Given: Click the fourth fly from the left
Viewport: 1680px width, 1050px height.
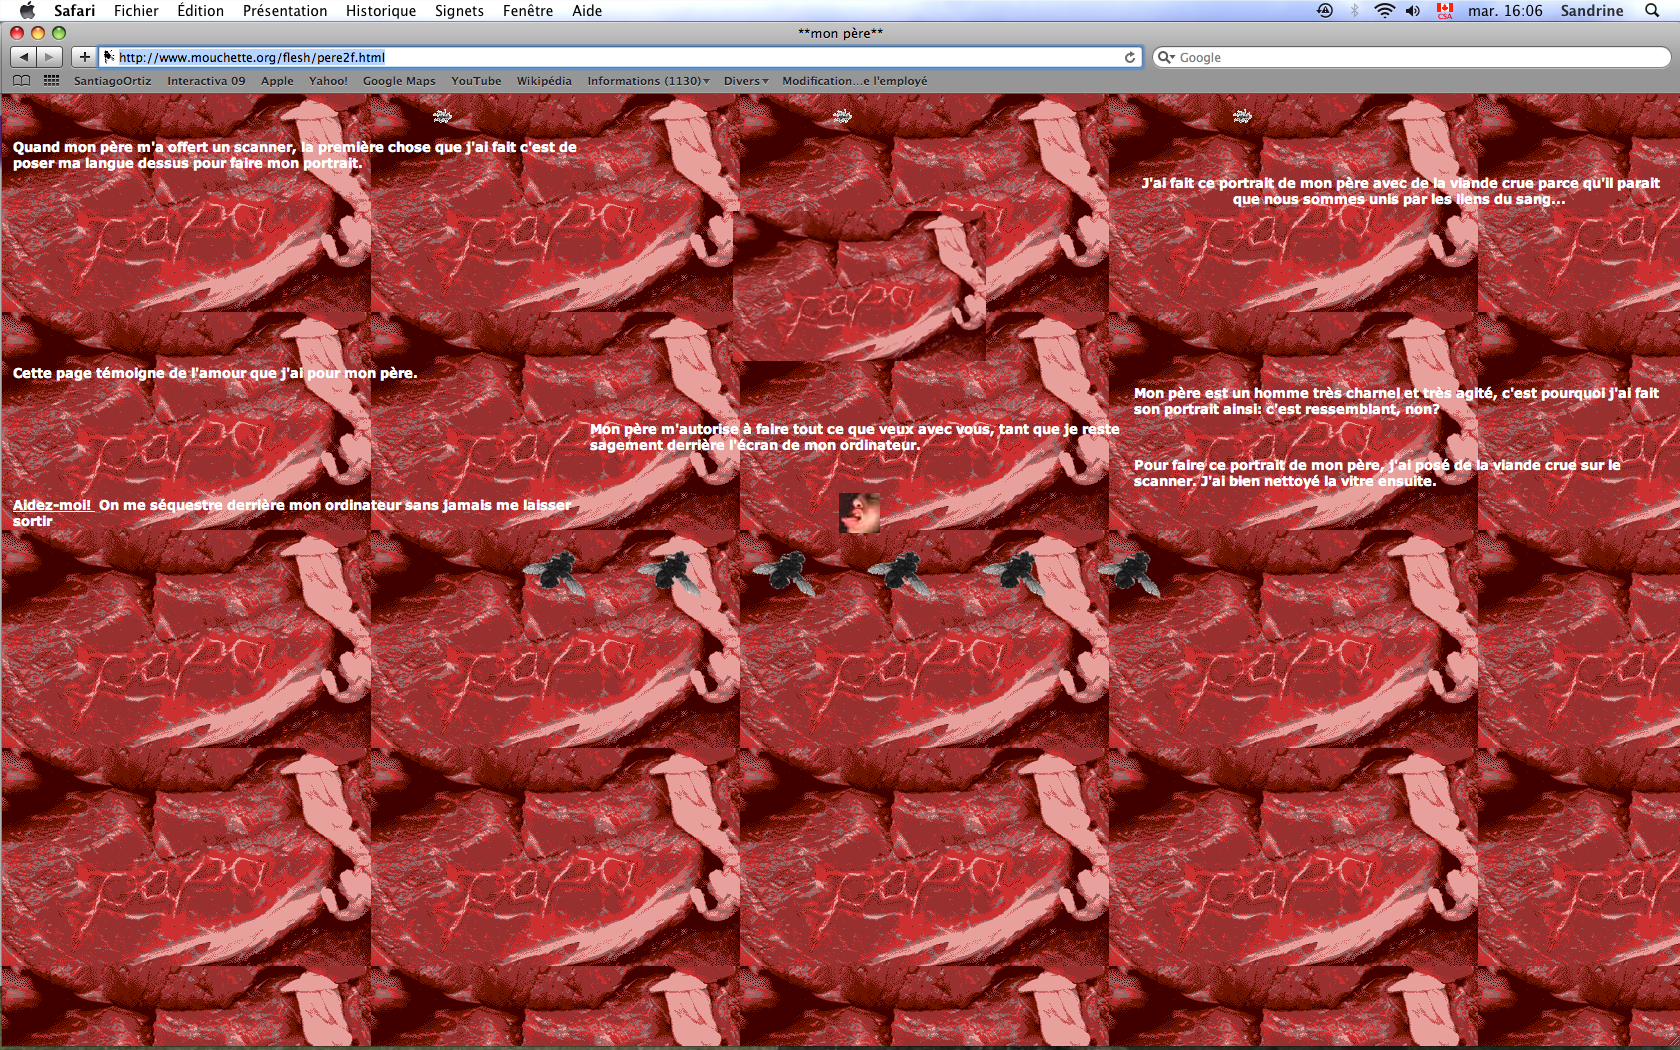Looking at the screenshot, I should 900,573.
